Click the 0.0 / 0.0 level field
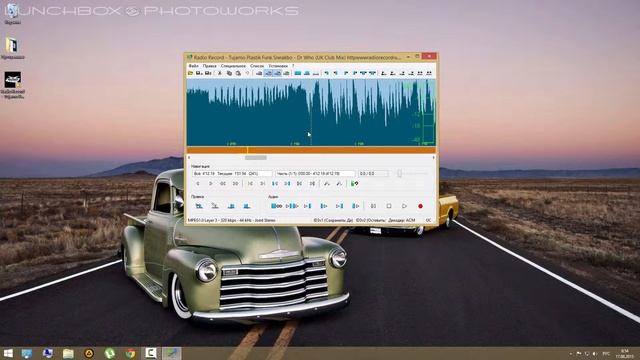Viewport: 640px width, 360px height. (x=373, y=173)
